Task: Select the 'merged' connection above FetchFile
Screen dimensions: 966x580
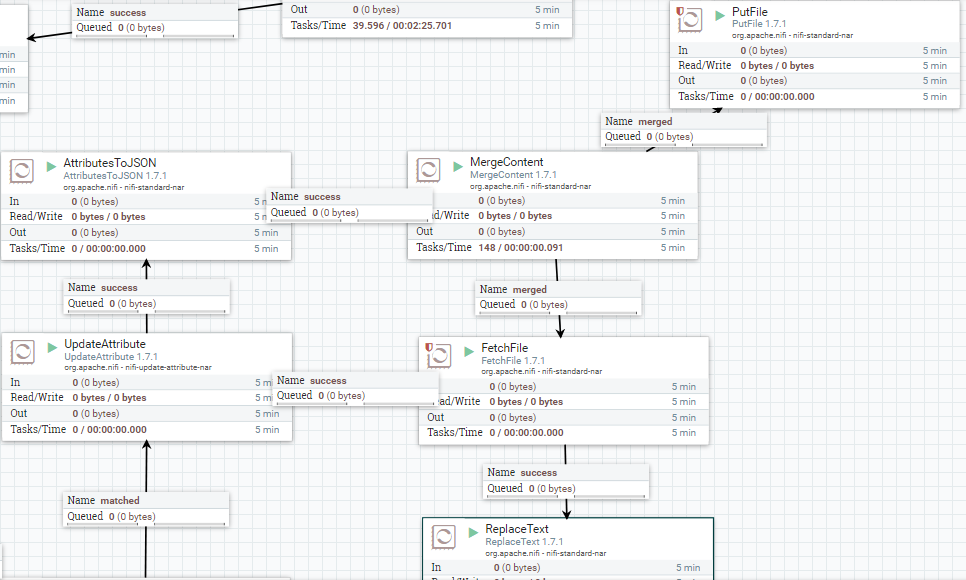Action: (x=557, y=296)
